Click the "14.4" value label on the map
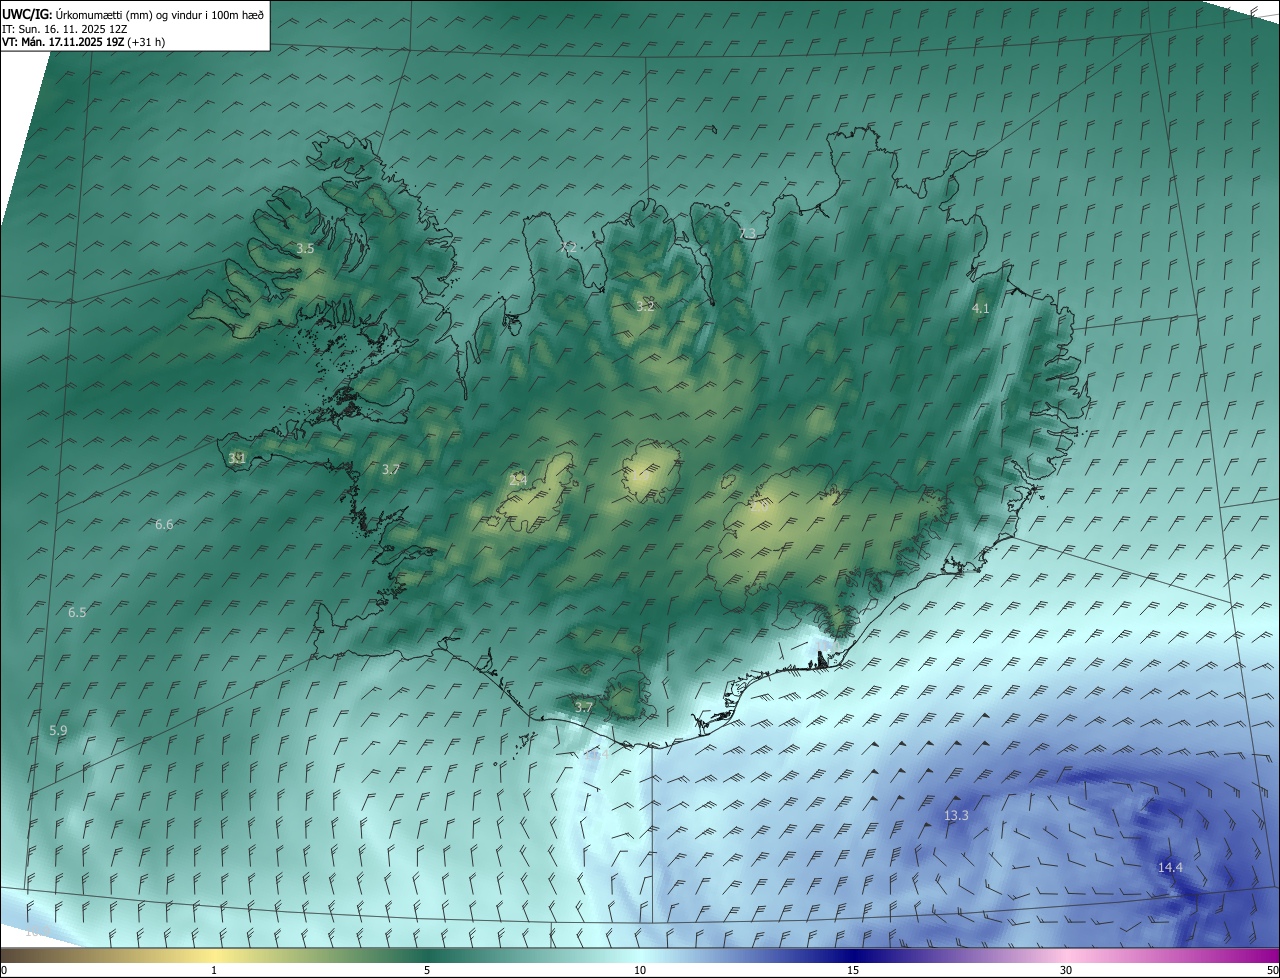The image size is (1280, 978). click(x=1170, y=867)
